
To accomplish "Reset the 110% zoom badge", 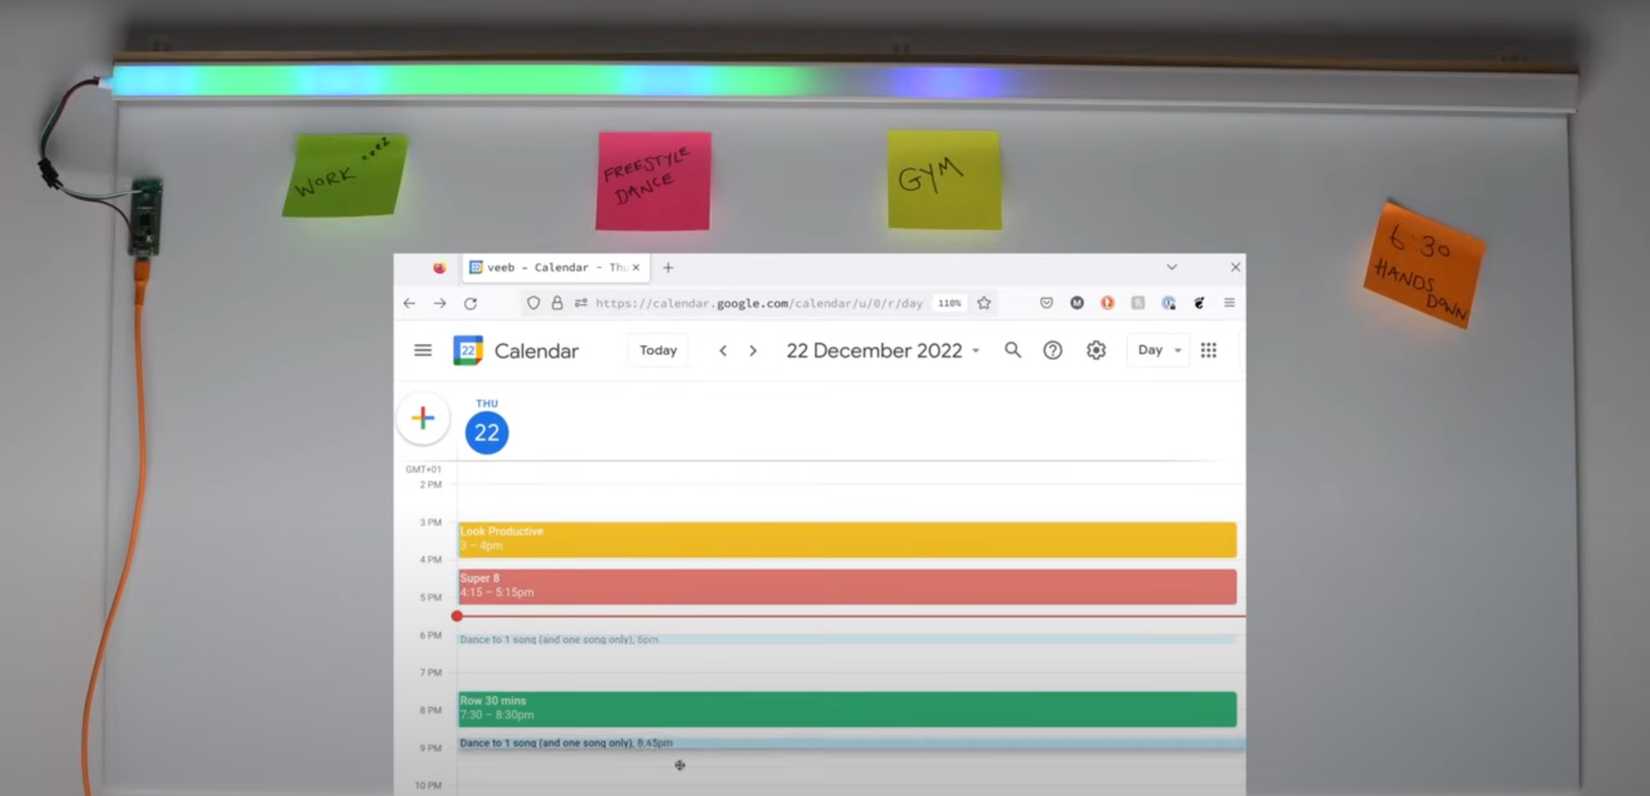I will [x=950, y=303].
